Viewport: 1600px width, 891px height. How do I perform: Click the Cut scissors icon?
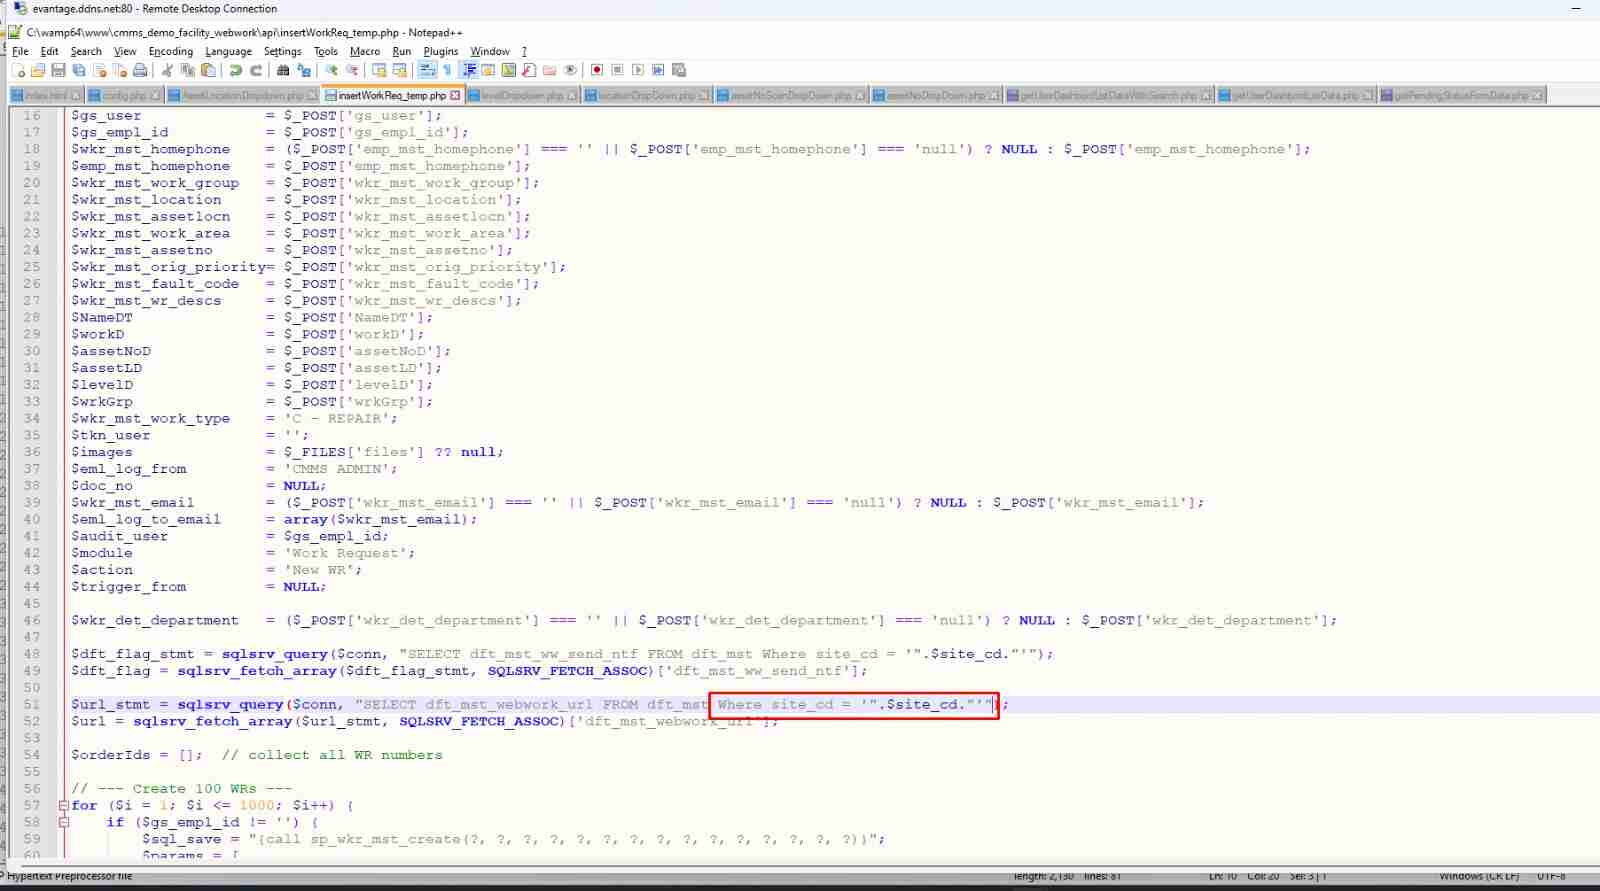tap(167, 70)
